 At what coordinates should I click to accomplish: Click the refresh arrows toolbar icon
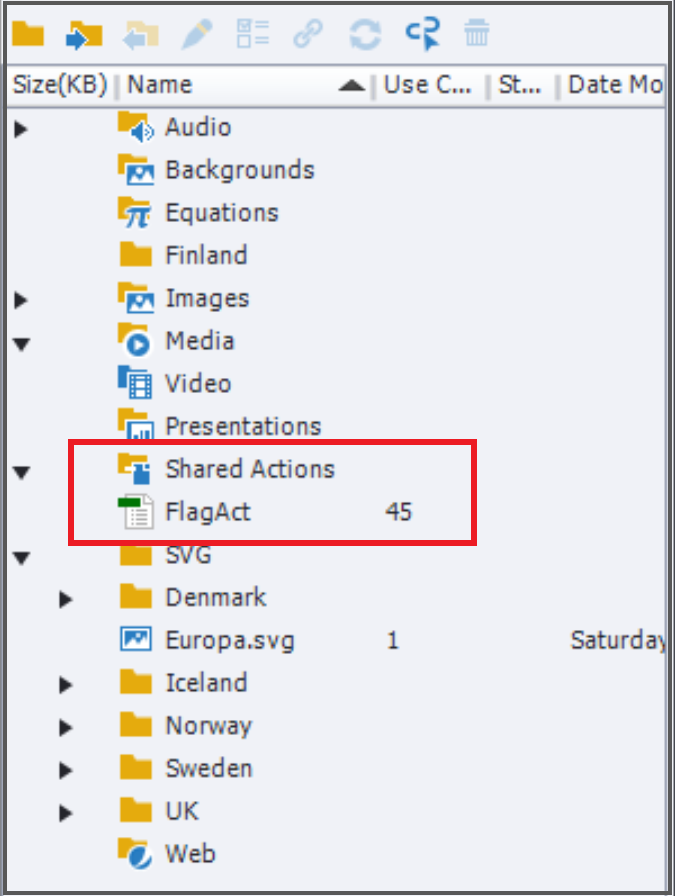coord(364,35)
